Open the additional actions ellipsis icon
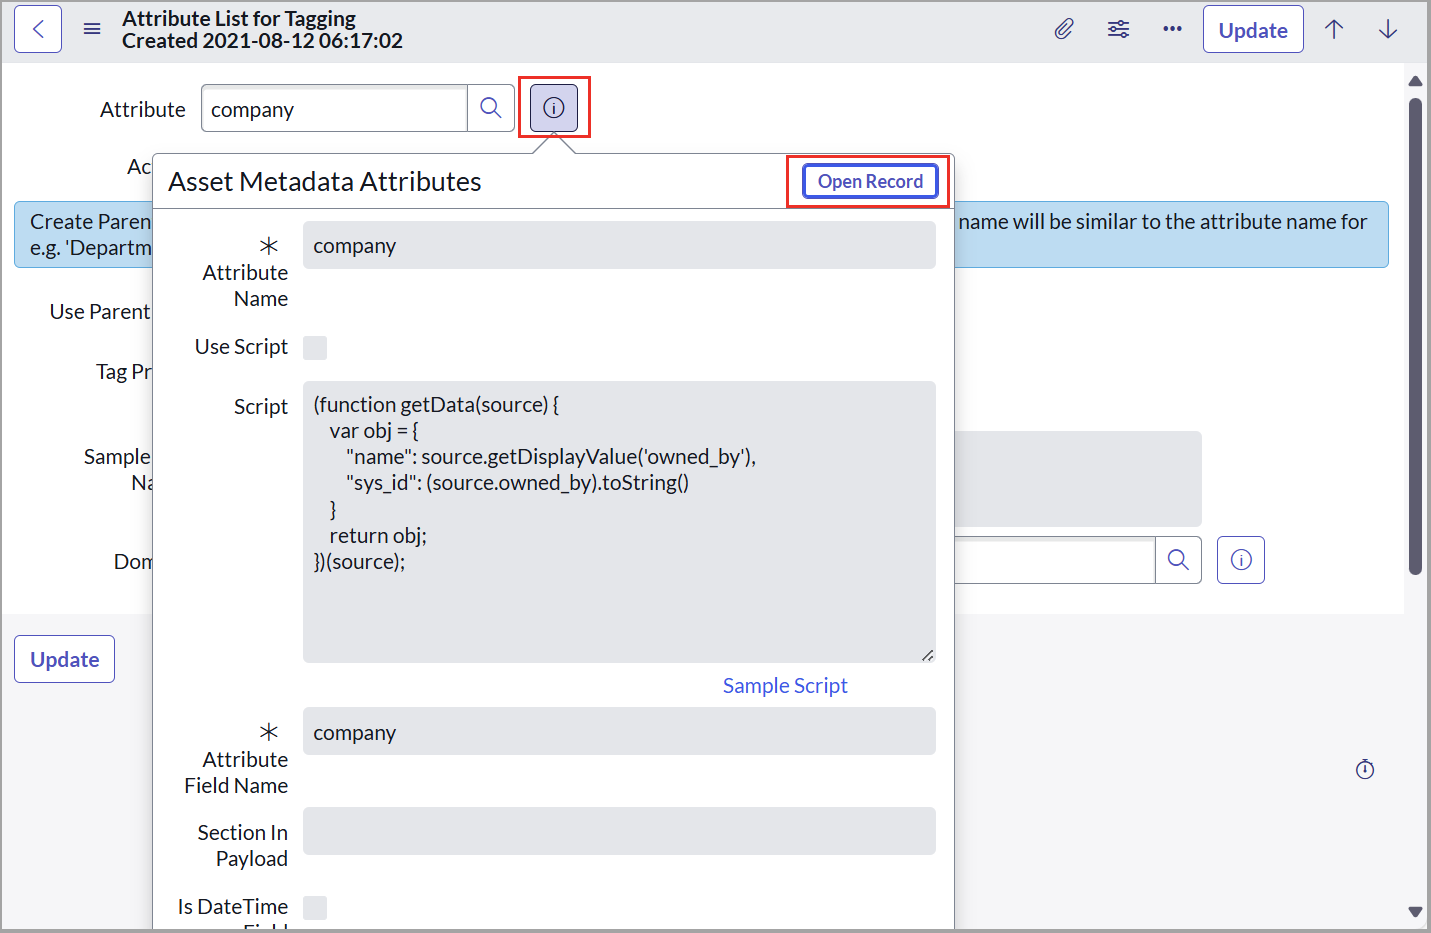1431x933 pixels. tap(1172, 29)
